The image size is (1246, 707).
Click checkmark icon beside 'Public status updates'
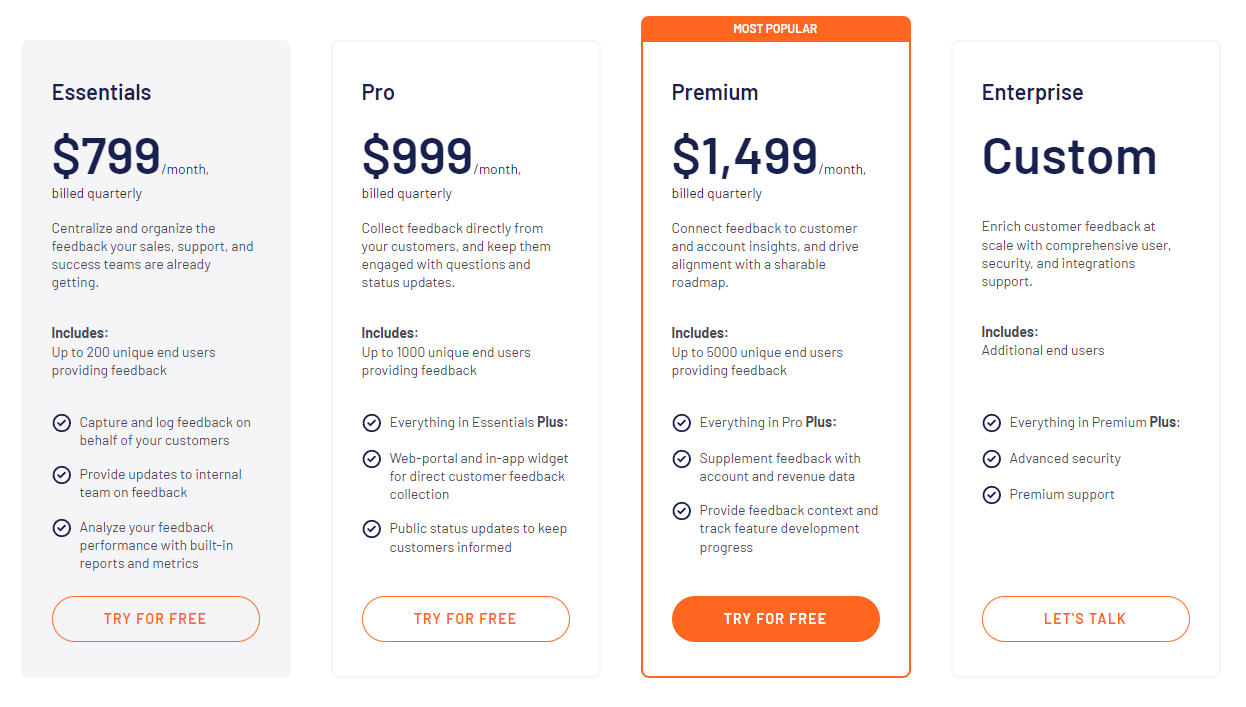(371, 529)
